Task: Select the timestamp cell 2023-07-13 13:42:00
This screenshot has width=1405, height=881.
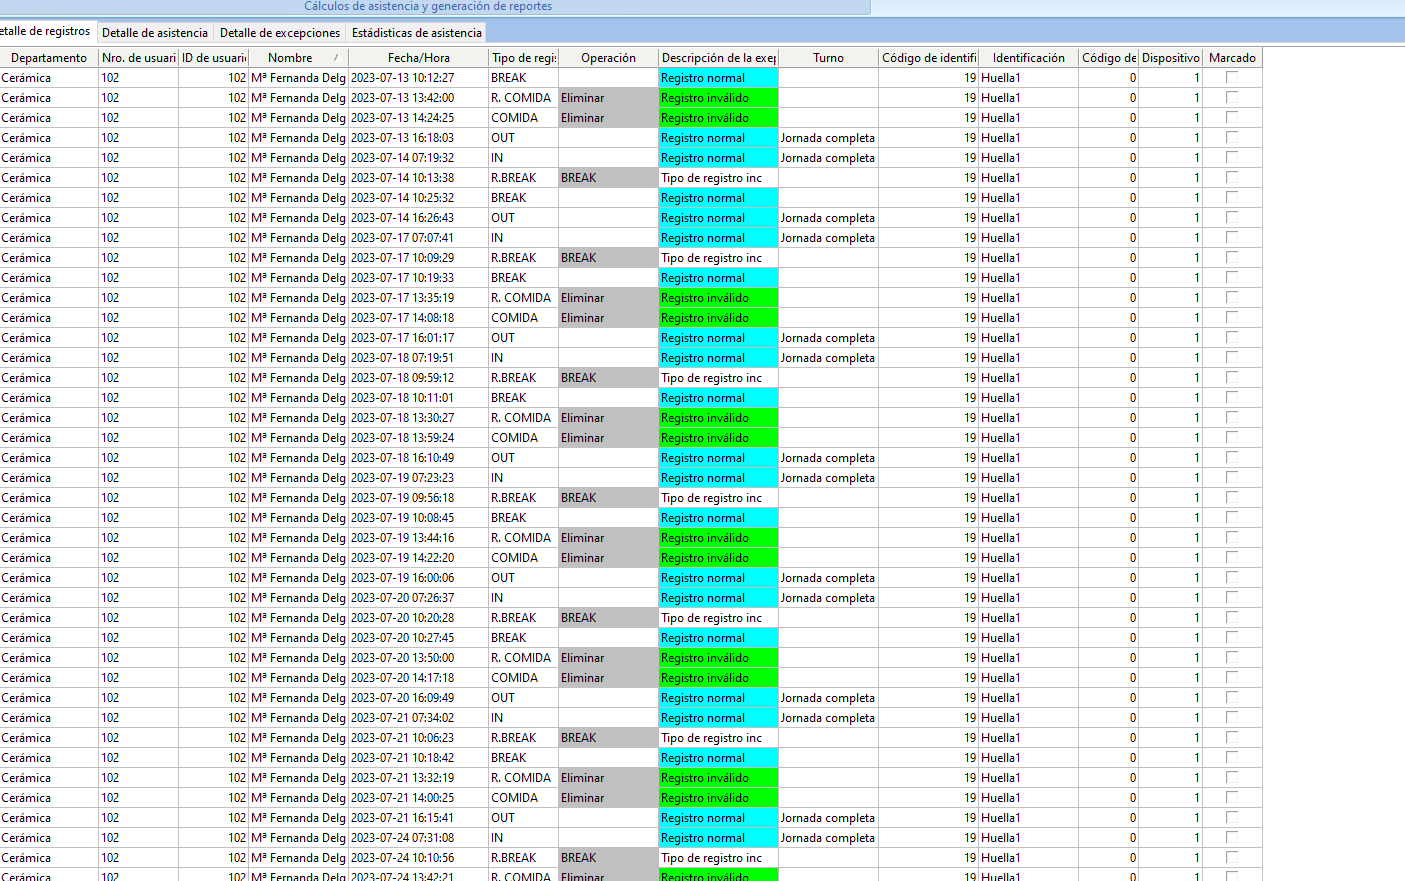Action: pos(418,98)
